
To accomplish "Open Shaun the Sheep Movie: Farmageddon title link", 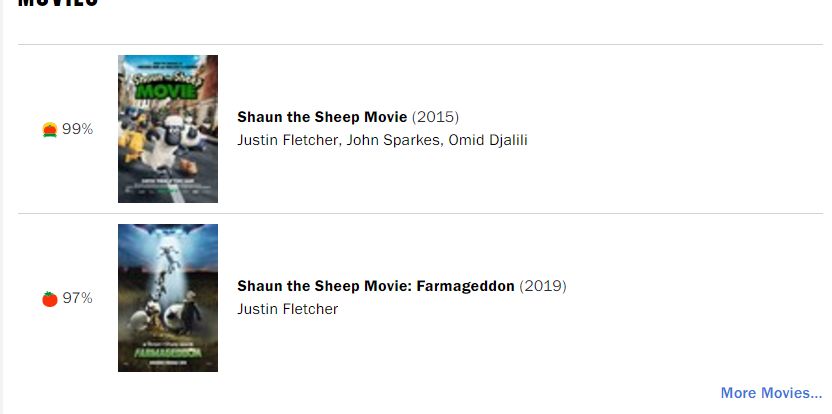I will click(376, 286).
